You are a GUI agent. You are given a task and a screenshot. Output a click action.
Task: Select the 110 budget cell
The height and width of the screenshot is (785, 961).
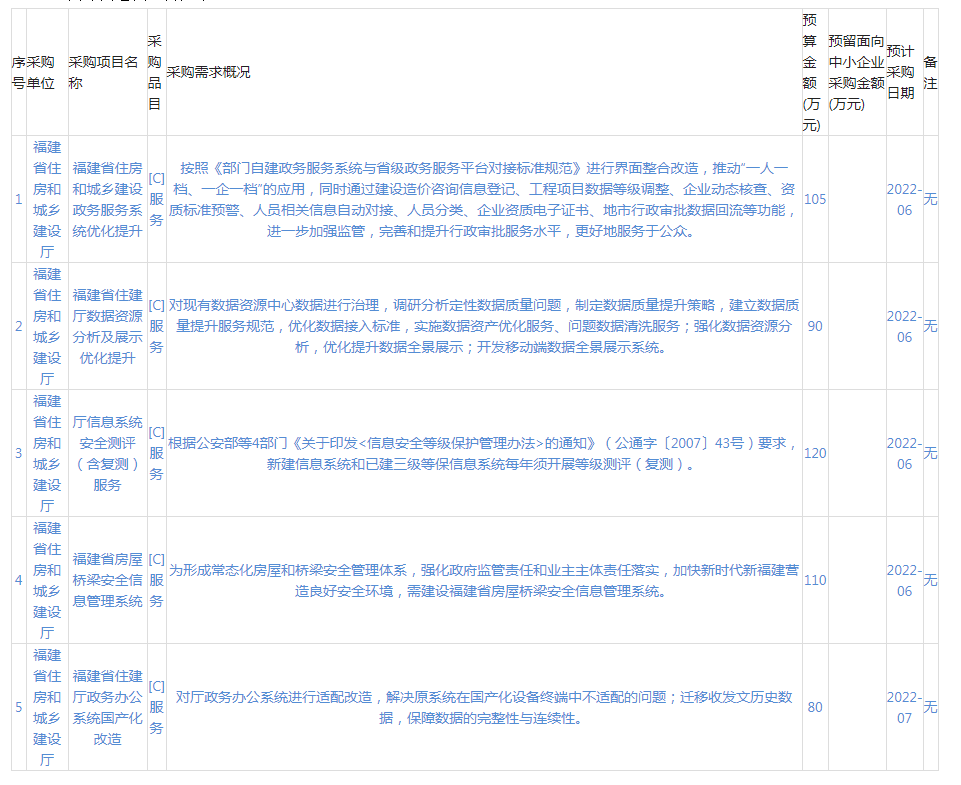click(814, 580)
